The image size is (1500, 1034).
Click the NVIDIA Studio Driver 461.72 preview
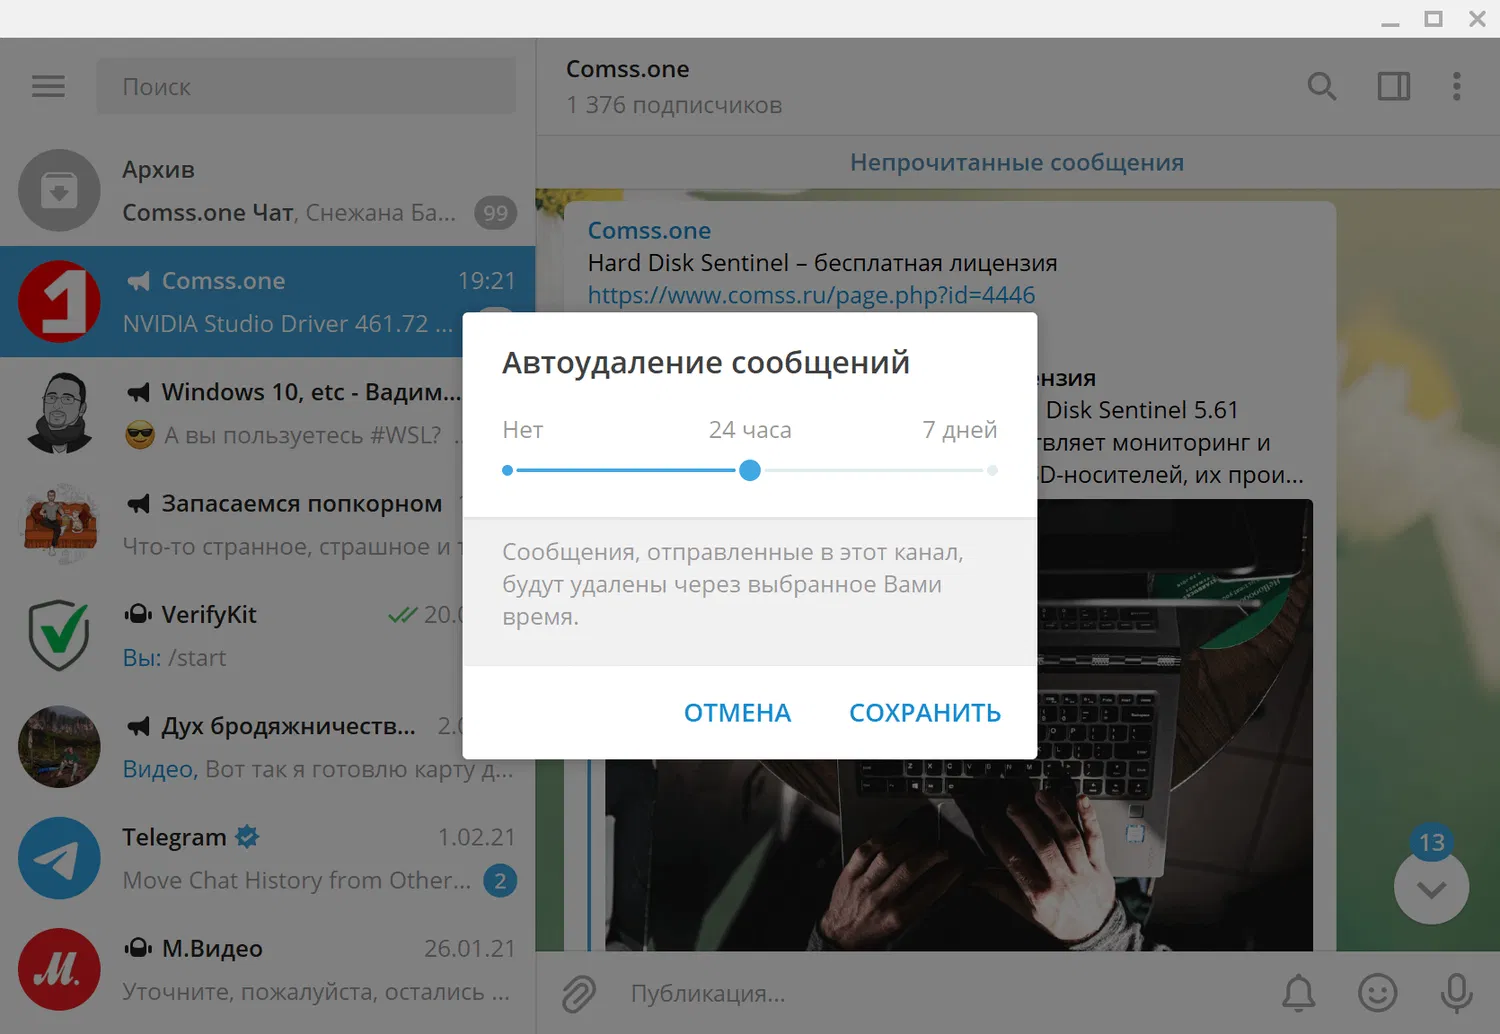pyautogui.click(x=288, y=324)
